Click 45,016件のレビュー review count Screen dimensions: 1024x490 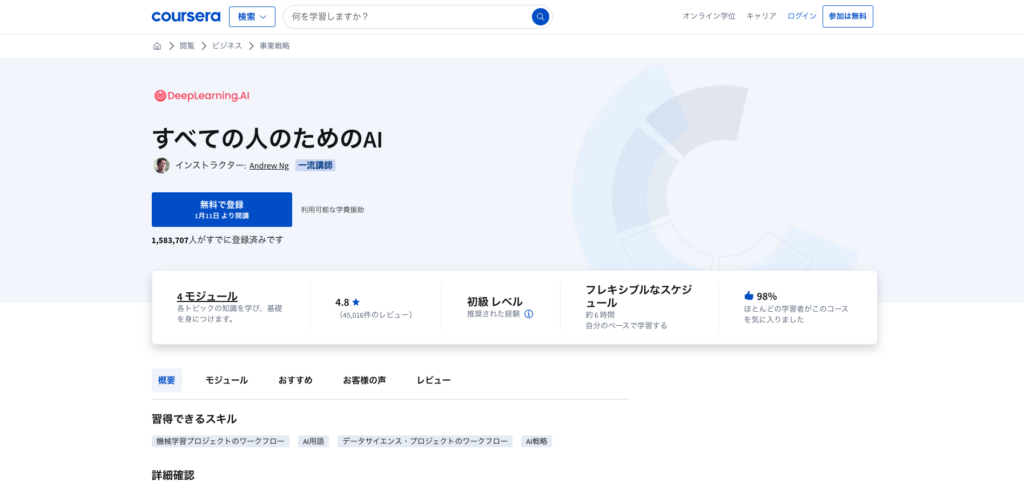[x=376, y=315]
